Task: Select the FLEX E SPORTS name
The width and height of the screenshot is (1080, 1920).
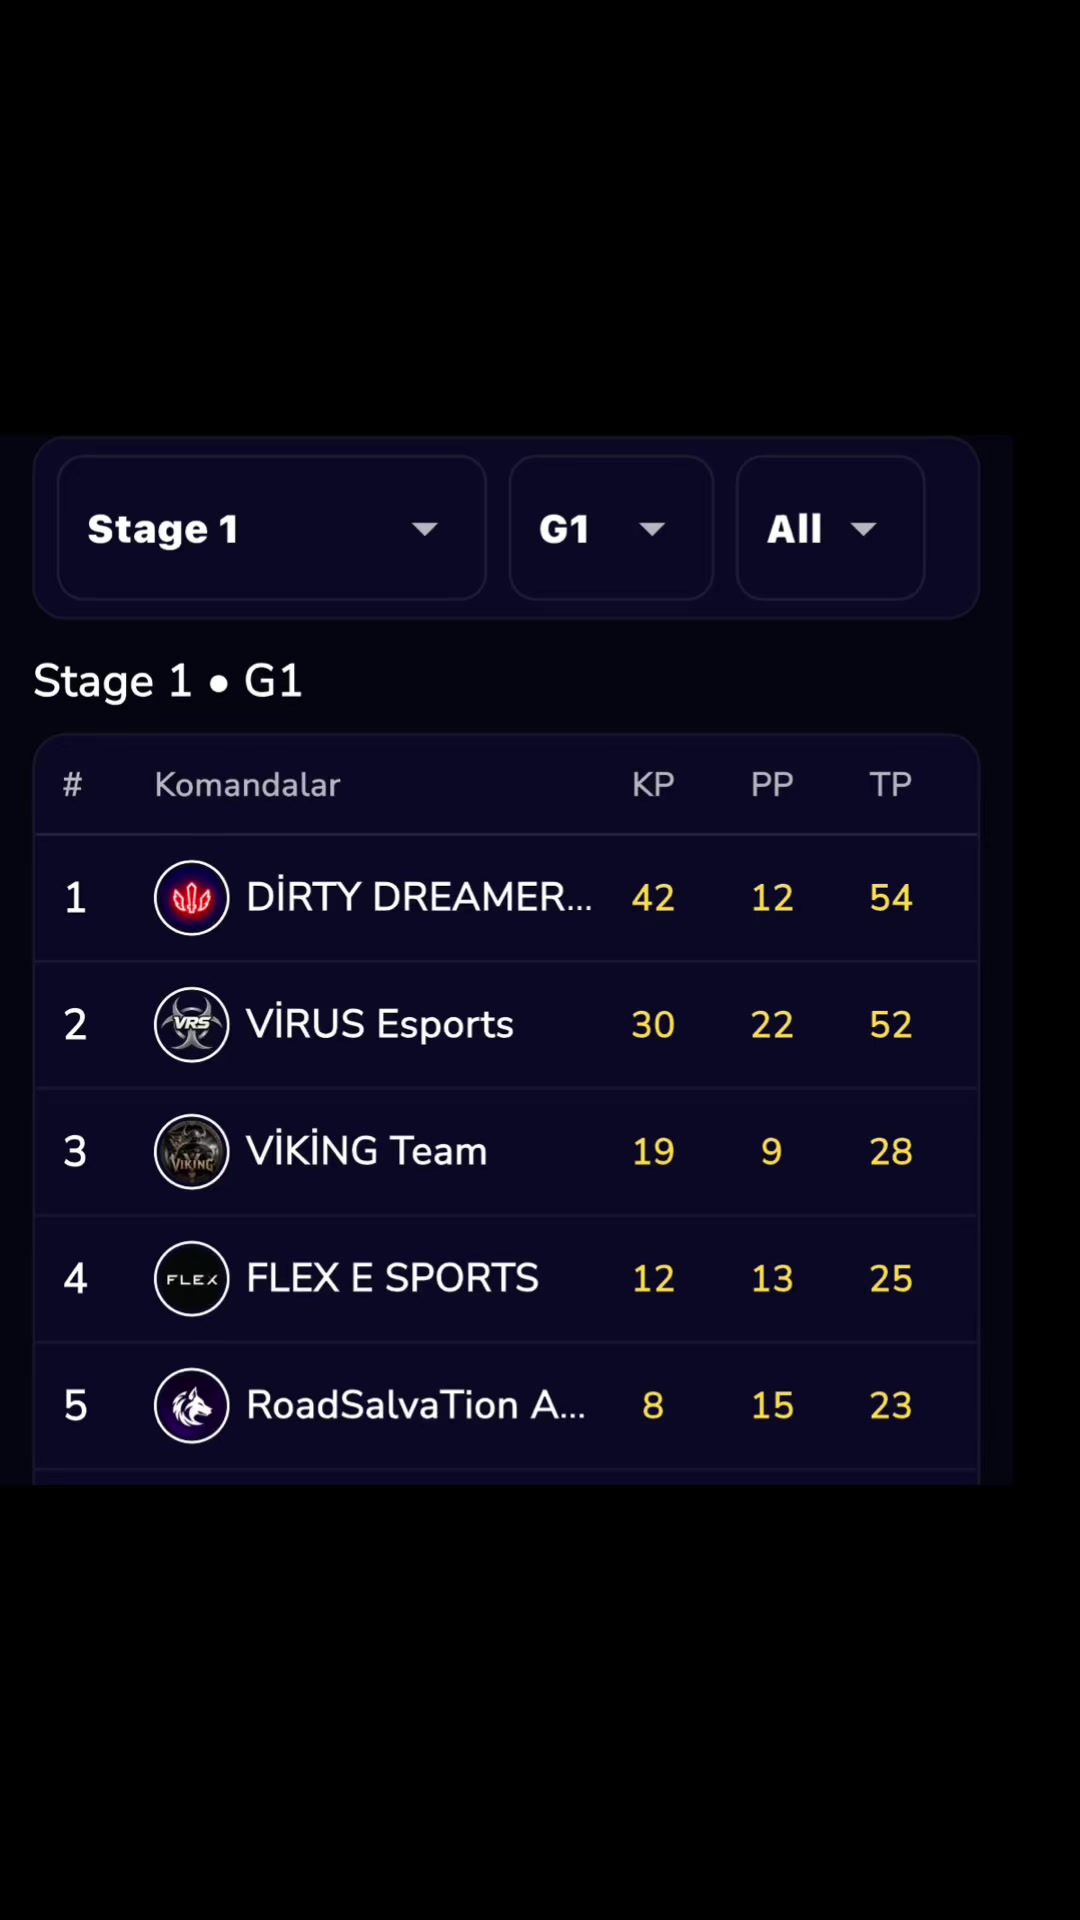Action: 392,1278
